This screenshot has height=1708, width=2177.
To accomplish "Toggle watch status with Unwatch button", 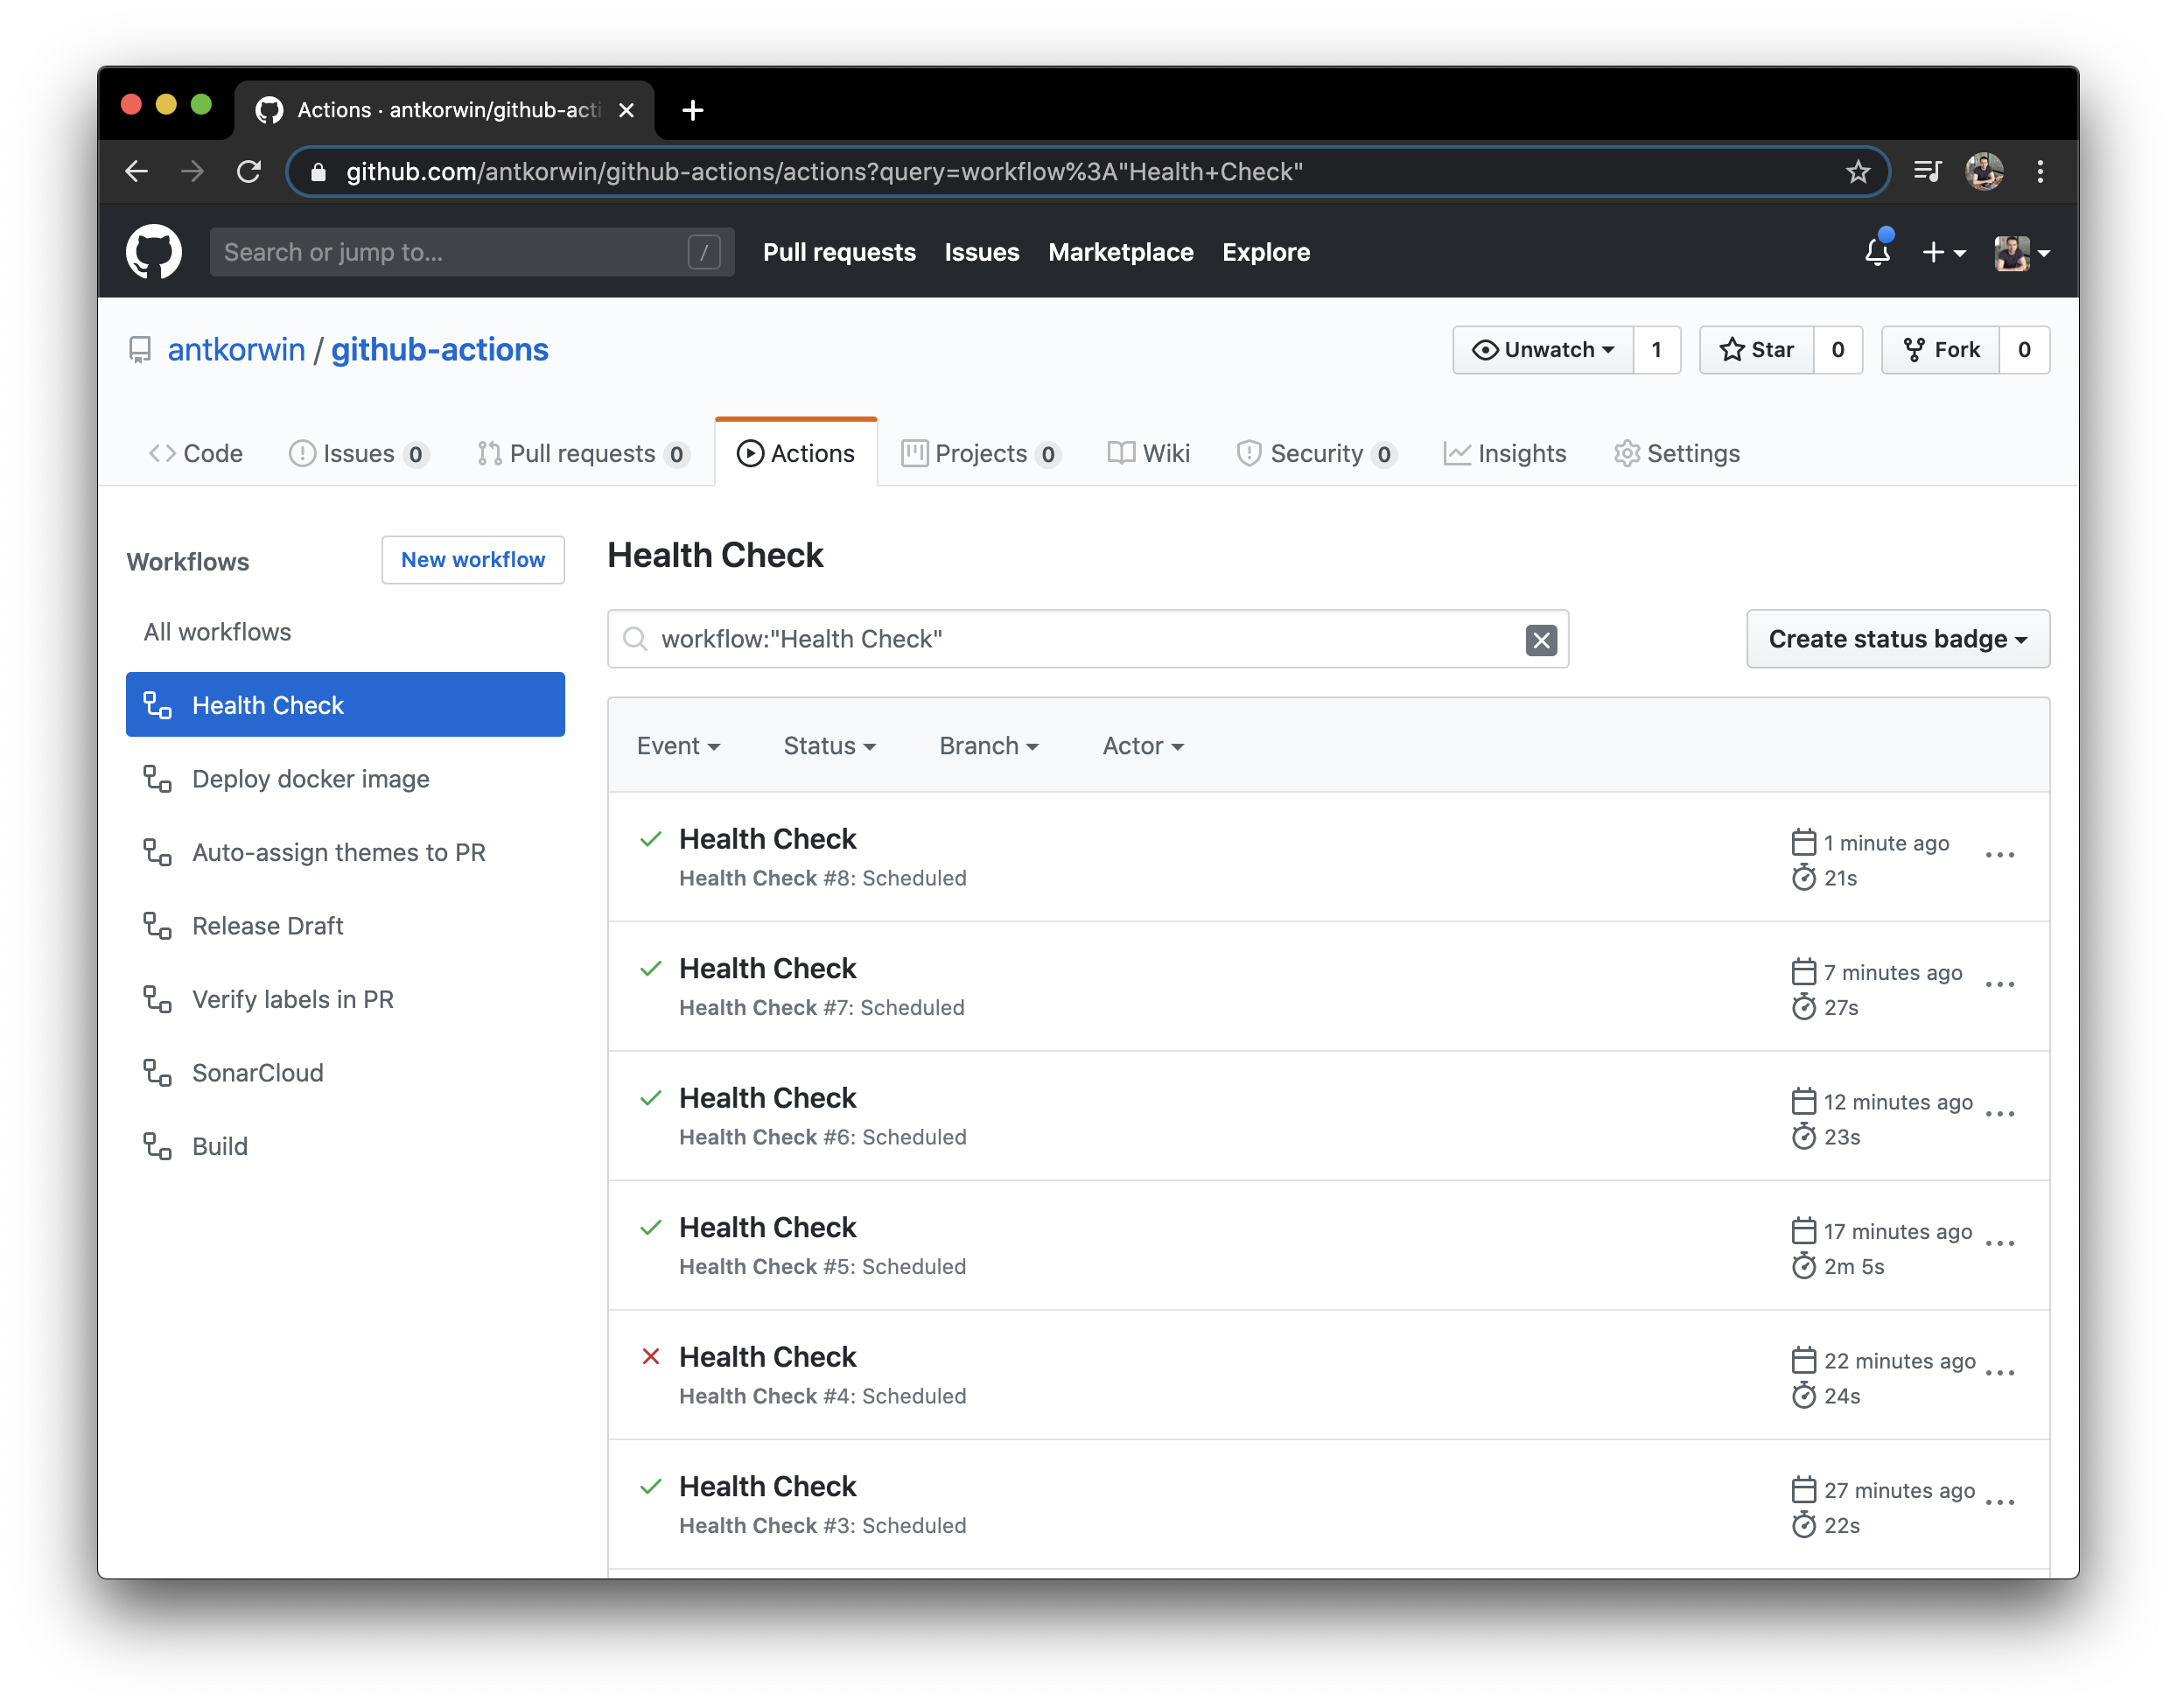I will coord(1539,350).
